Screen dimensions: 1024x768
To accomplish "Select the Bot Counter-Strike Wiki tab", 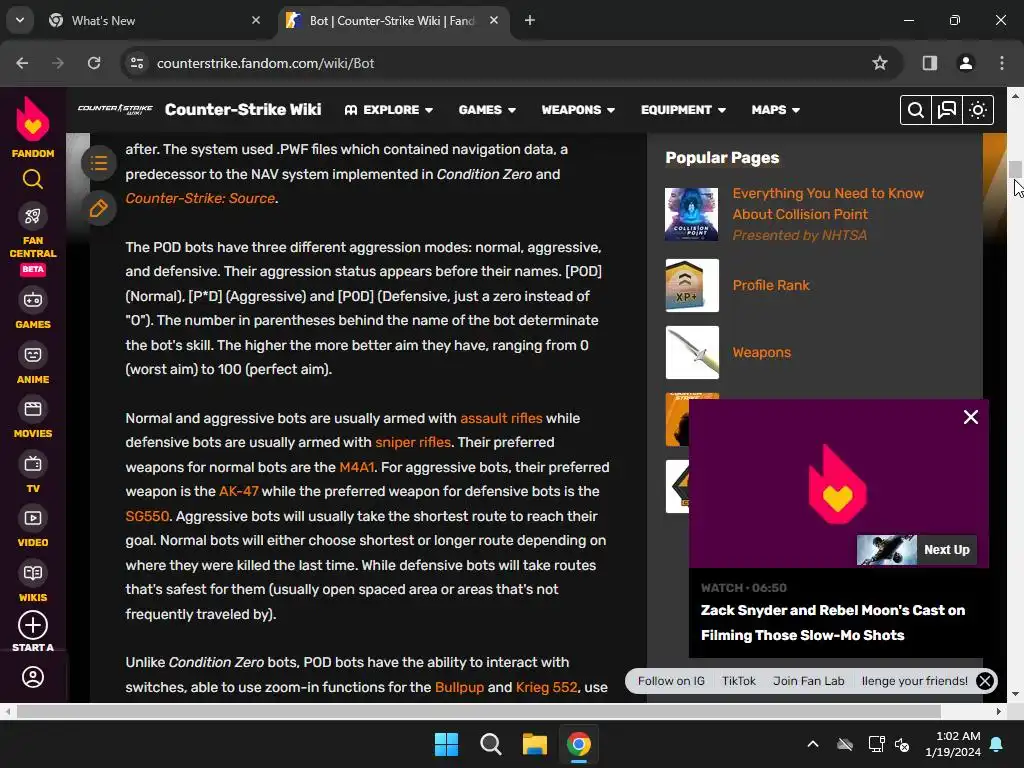I will click(x=392, y=20).
